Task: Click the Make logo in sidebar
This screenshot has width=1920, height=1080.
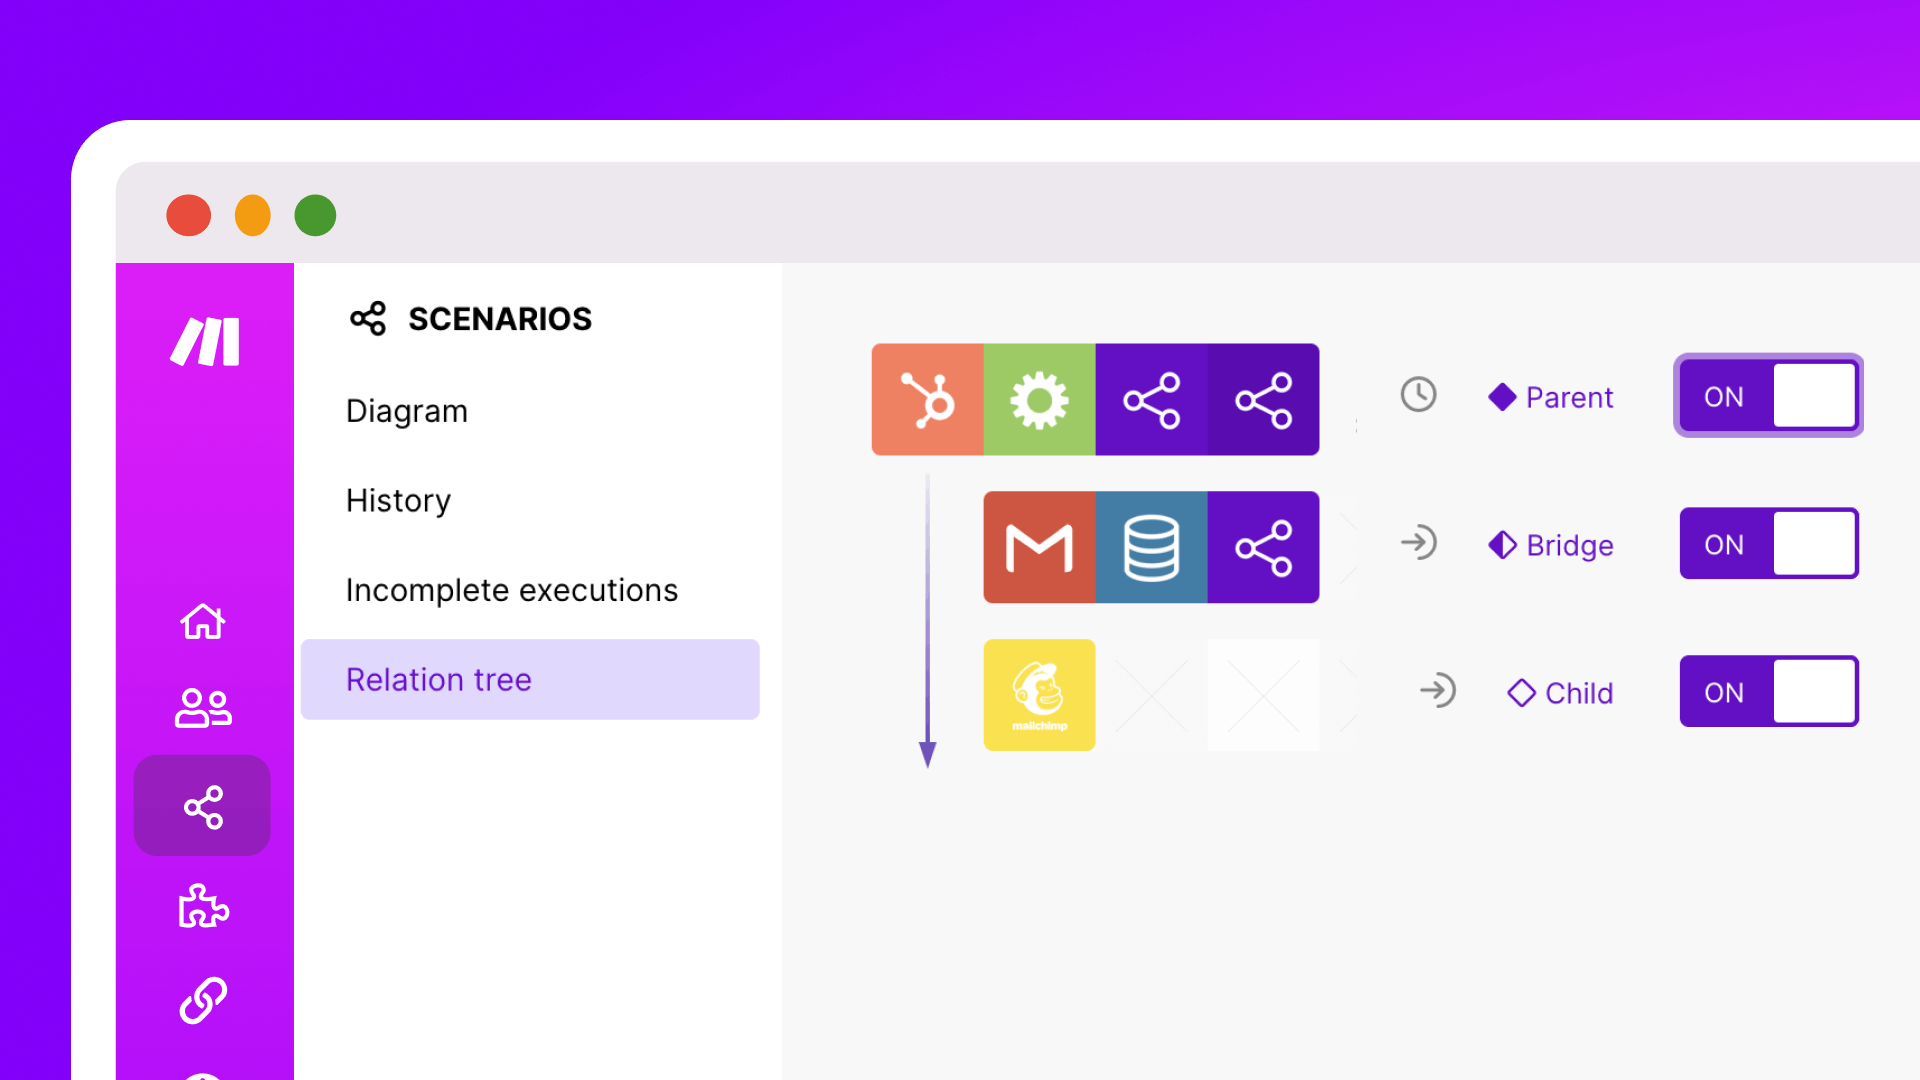Action: pyautogui.click(x=205, y=342)
